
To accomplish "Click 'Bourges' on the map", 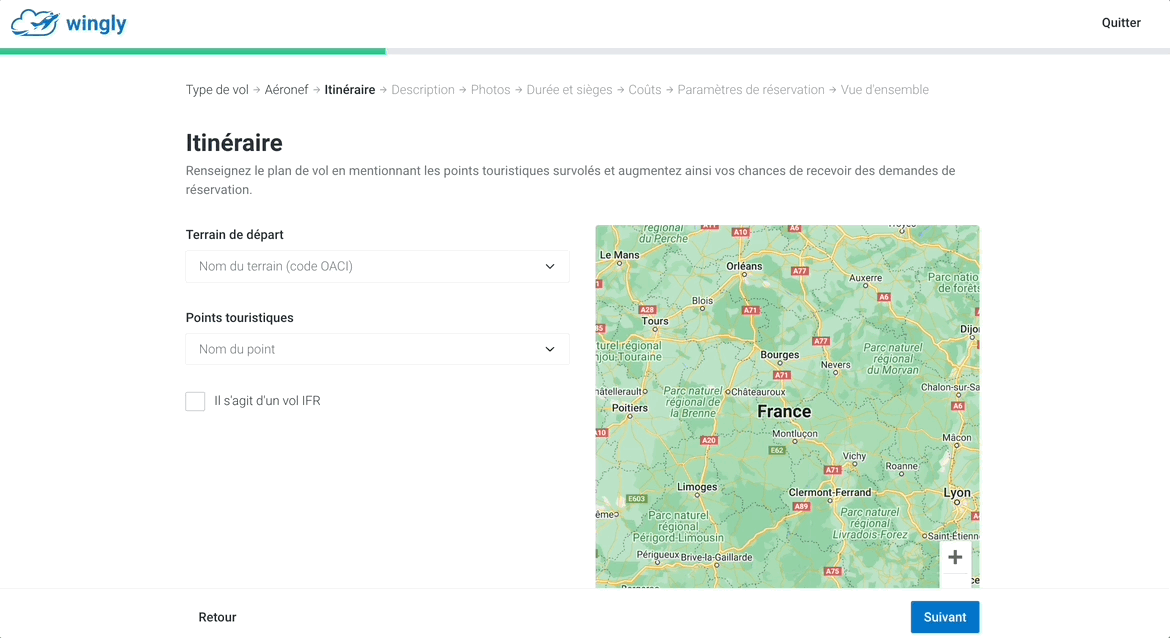I will point(780,355).
